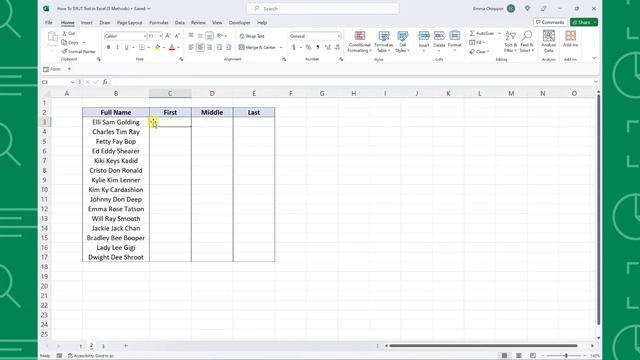Toggle Align Left
The image size is (640, 360).
pyautogui.click(x=191, y=47)
